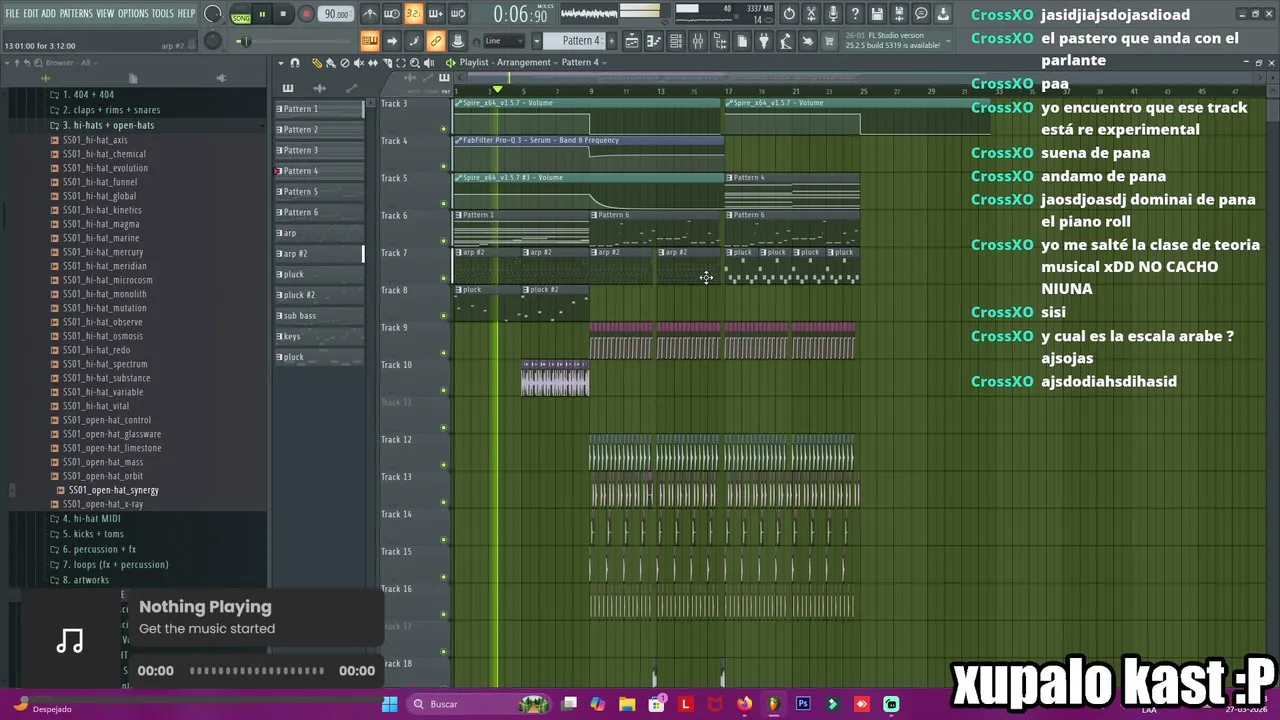Open Playlist options menu arrow
The width and height of the screenshot is (1280, 720).
click(x=280, y=62)
